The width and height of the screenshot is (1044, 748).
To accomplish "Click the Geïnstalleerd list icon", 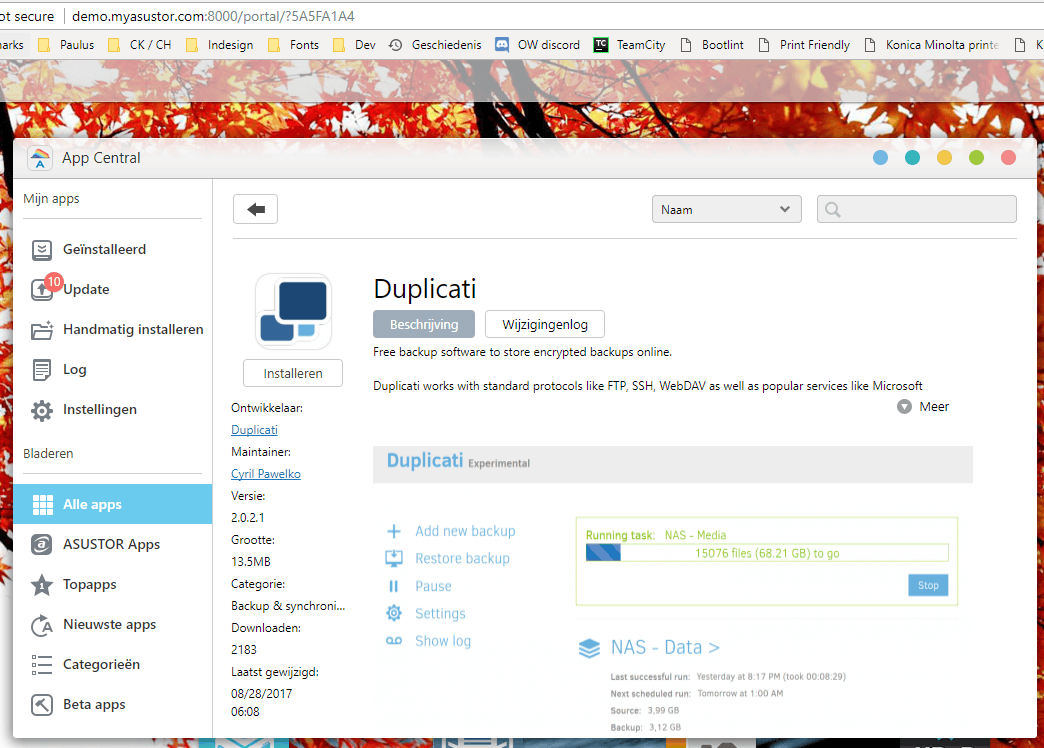I will pyautogui.click(x=42, y=250).
